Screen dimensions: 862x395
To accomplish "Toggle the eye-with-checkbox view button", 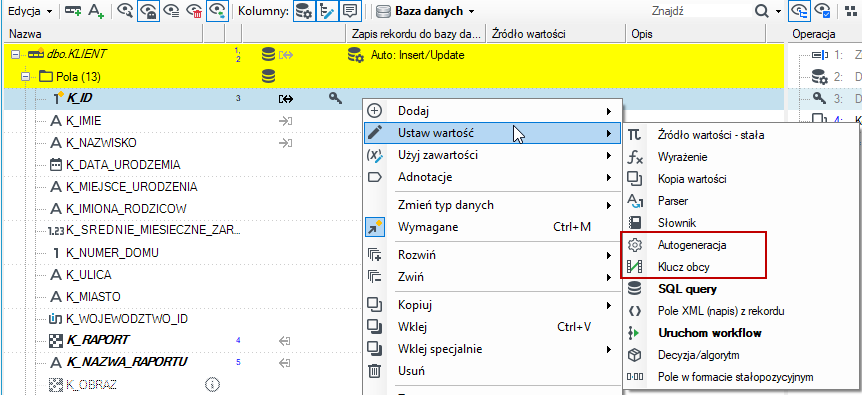I will pos(822,10).
